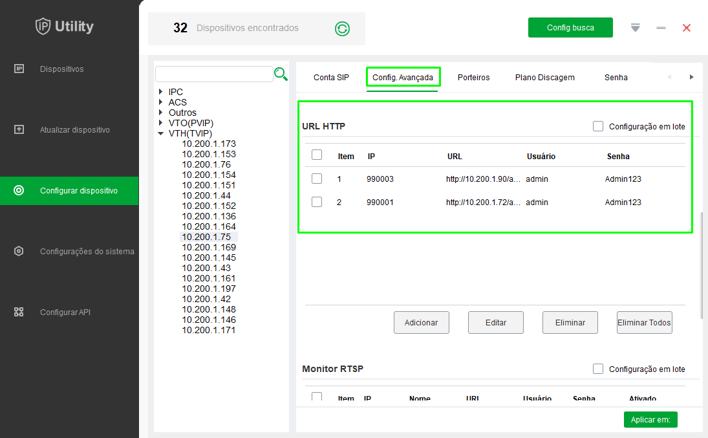Select device 10.200.1.161 in the tree

209,279
